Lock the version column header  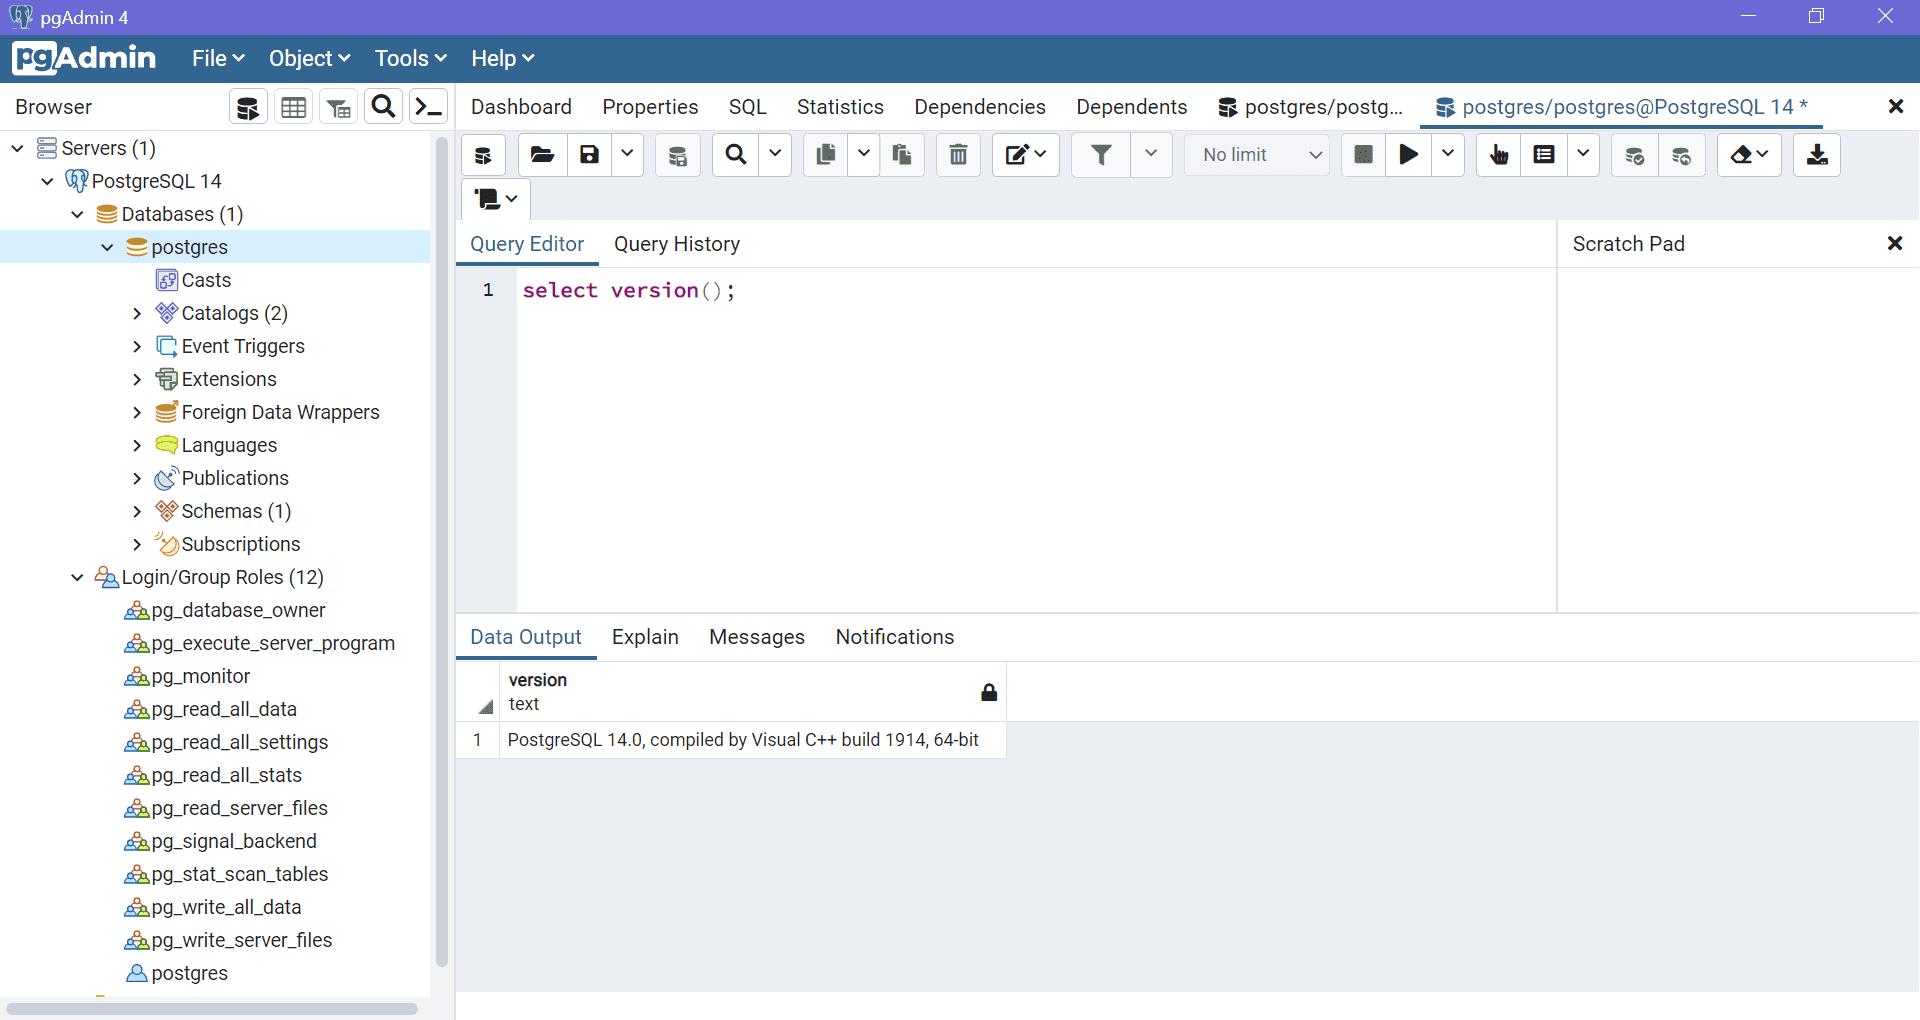click(x=989, y=691)
